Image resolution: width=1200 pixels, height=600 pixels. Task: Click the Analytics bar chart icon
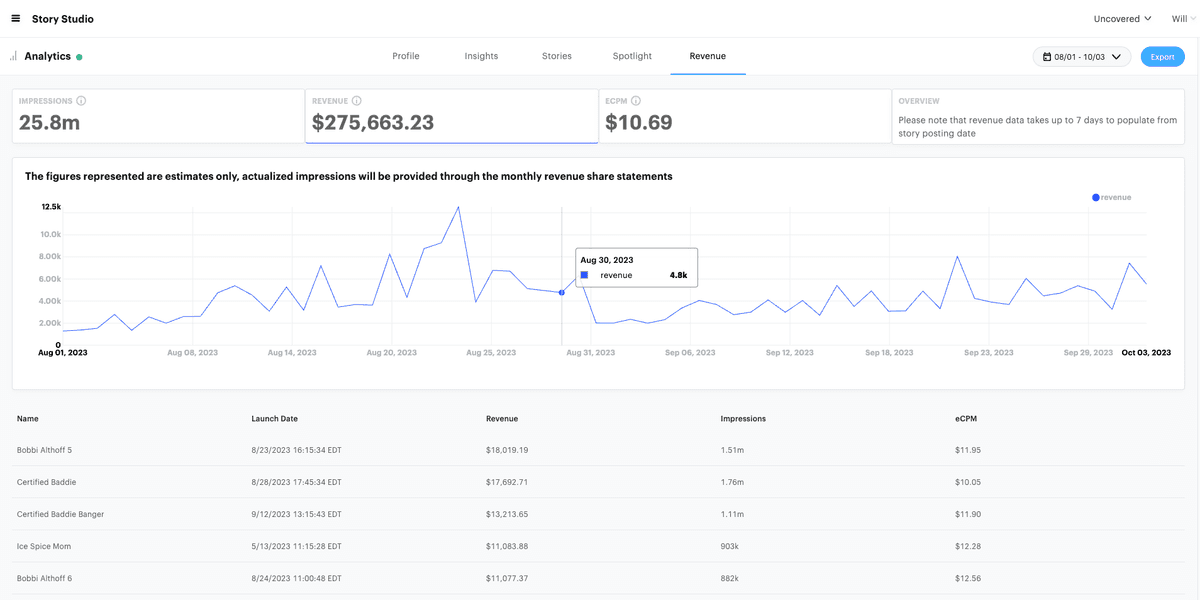pyautogui.click(x=14, y=56)
